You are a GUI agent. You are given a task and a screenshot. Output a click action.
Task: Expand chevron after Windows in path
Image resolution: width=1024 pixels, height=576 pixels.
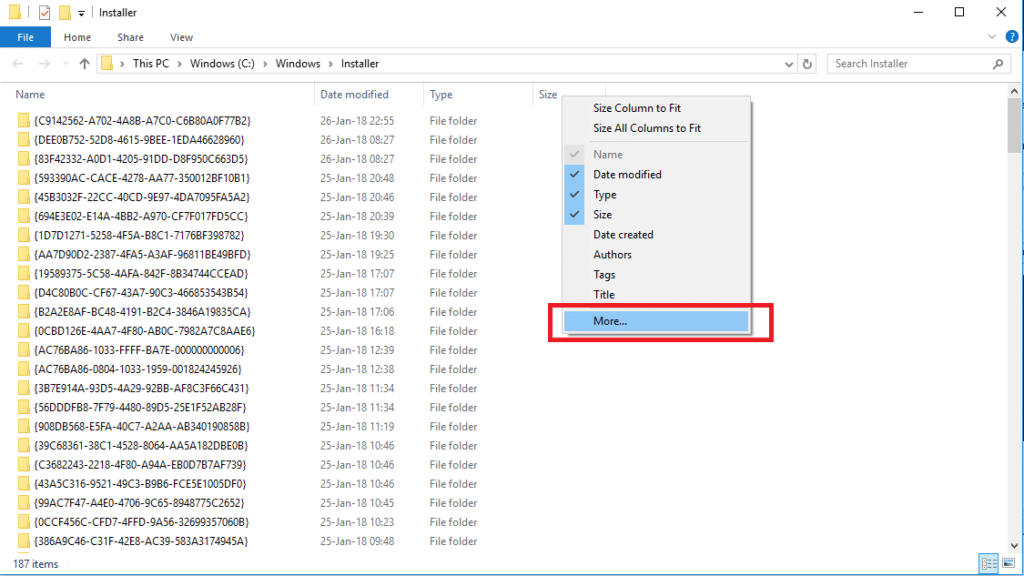[x=330, y=64]
